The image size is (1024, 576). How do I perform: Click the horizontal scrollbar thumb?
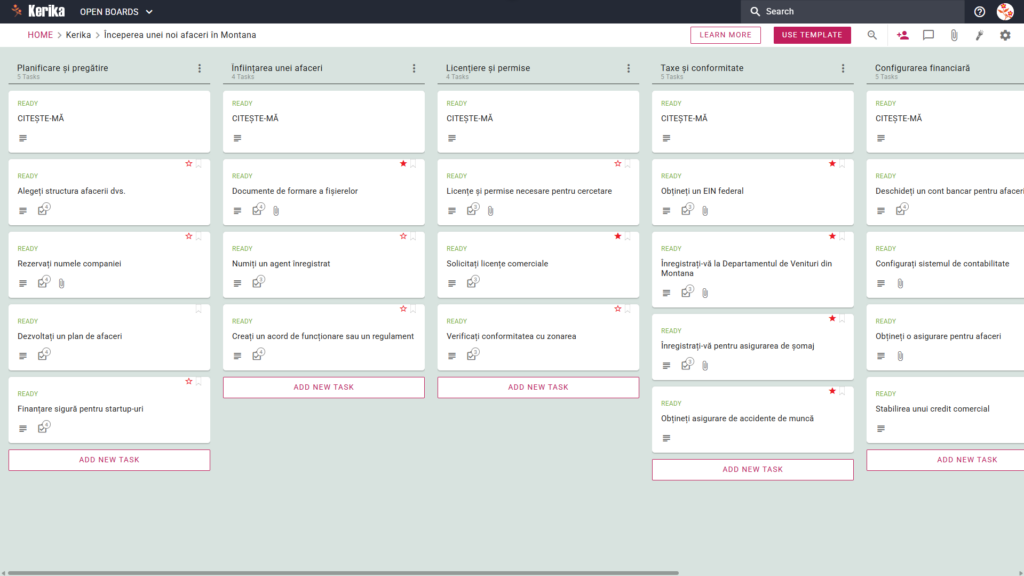tap(343, 573)
